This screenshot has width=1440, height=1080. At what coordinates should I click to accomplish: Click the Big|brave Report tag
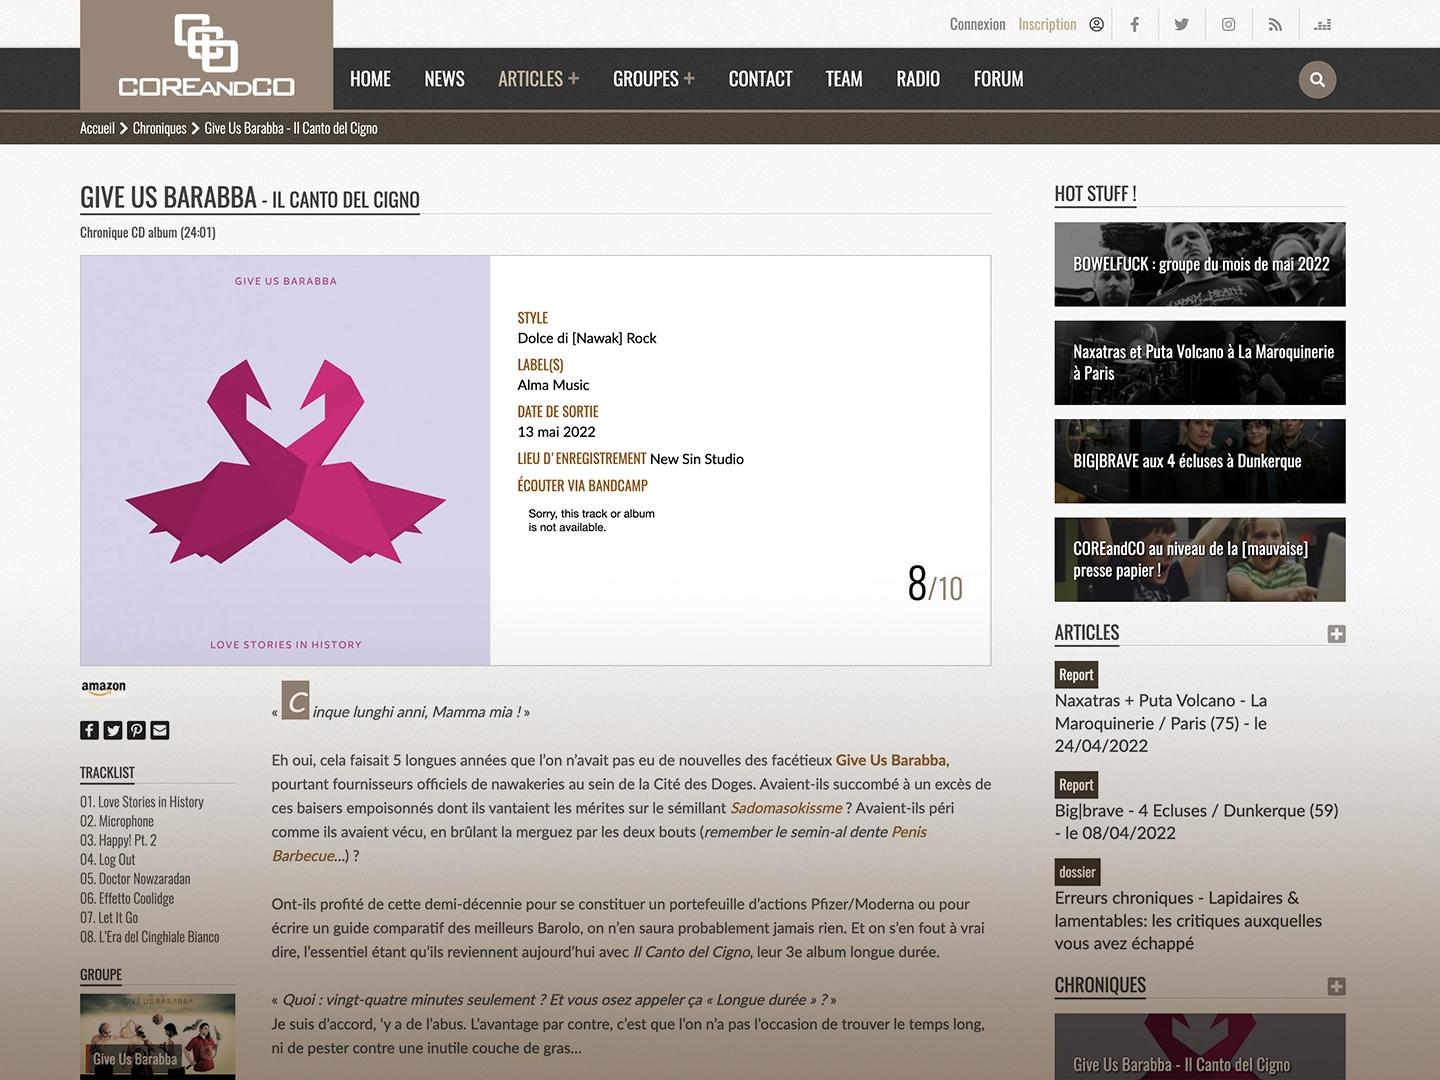click(1076, 785)
